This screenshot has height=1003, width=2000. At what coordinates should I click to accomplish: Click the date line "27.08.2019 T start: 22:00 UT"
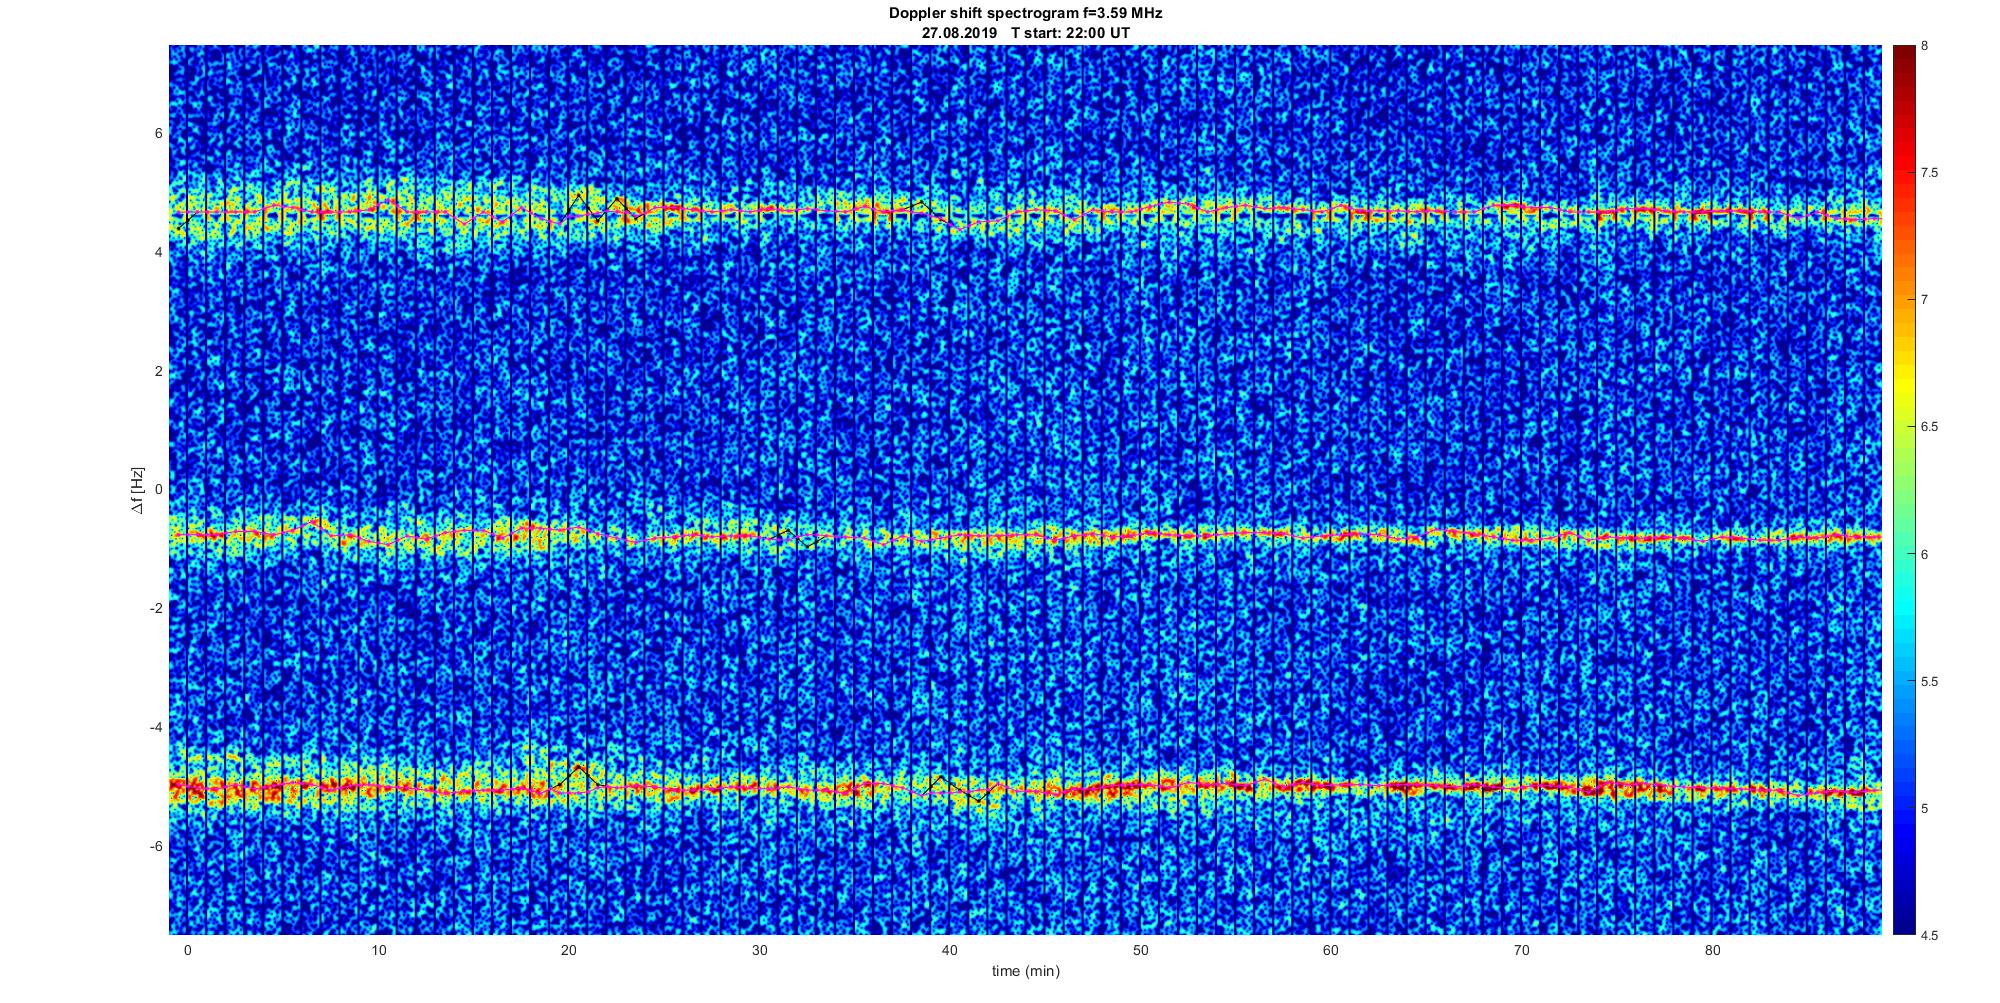pos(1025,33)
